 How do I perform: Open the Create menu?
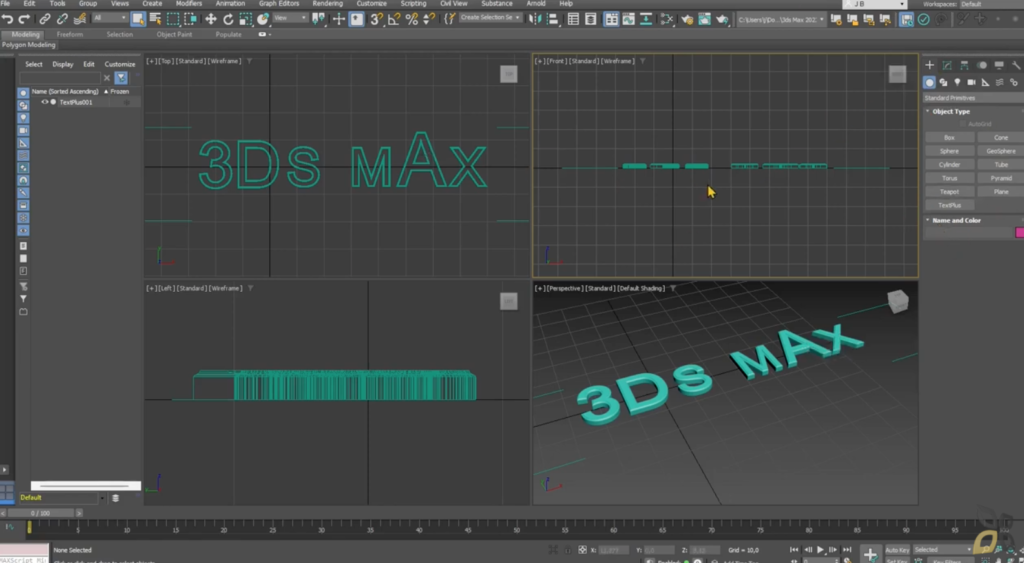coord(152,3)
